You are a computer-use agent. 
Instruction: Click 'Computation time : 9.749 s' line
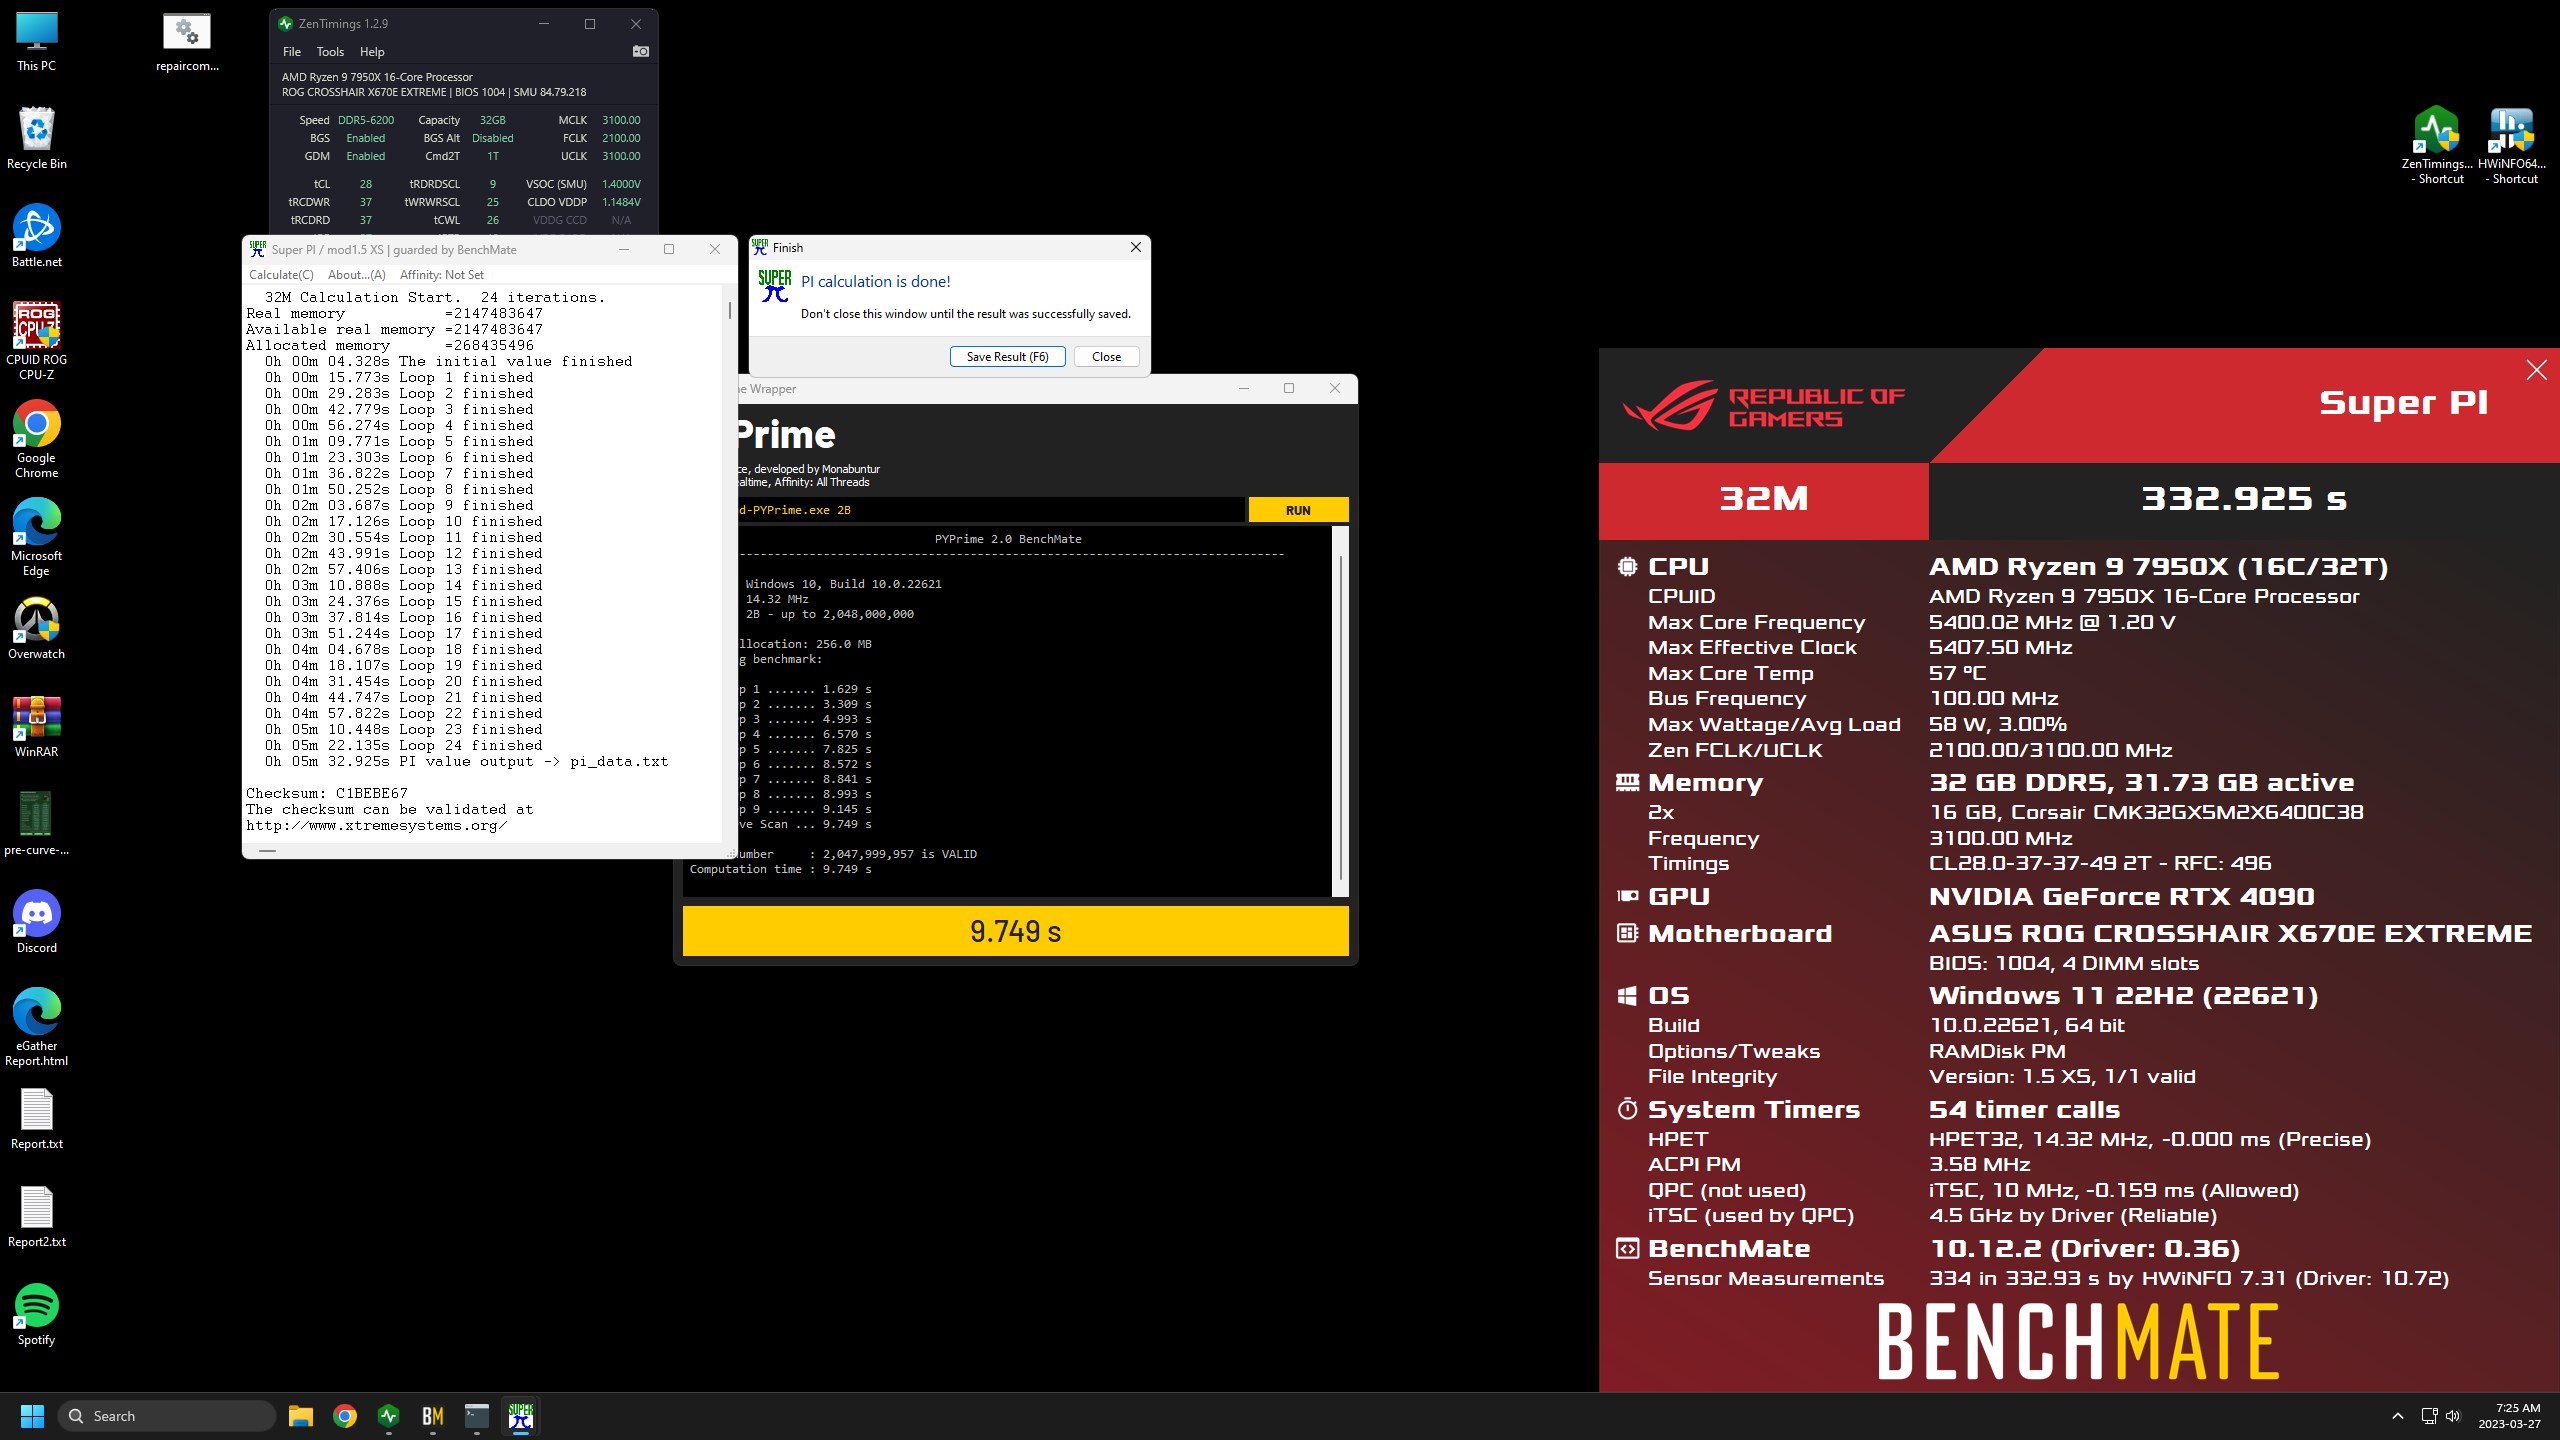[x=780, y=869]
